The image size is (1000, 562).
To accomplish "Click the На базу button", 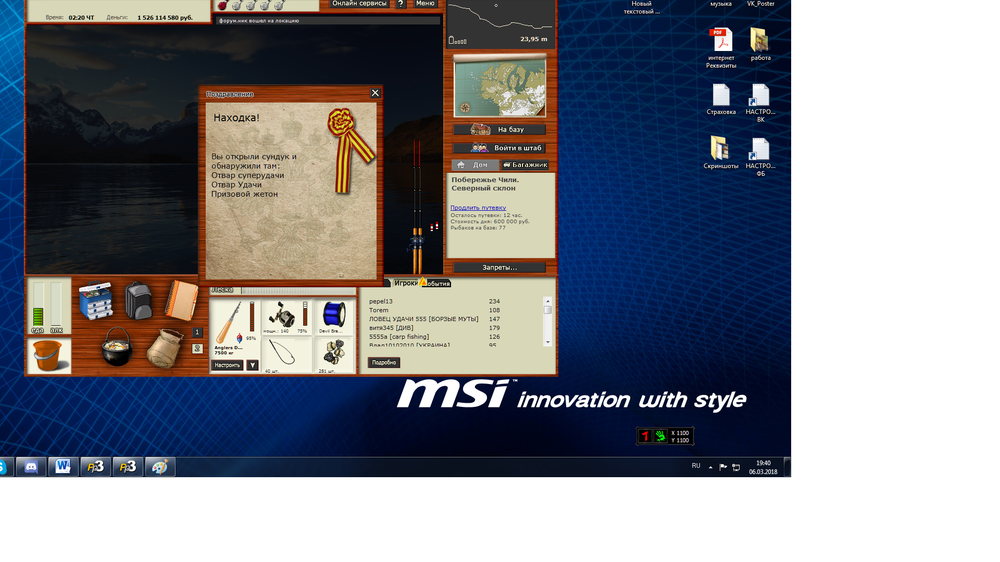I will pos(500,129).
